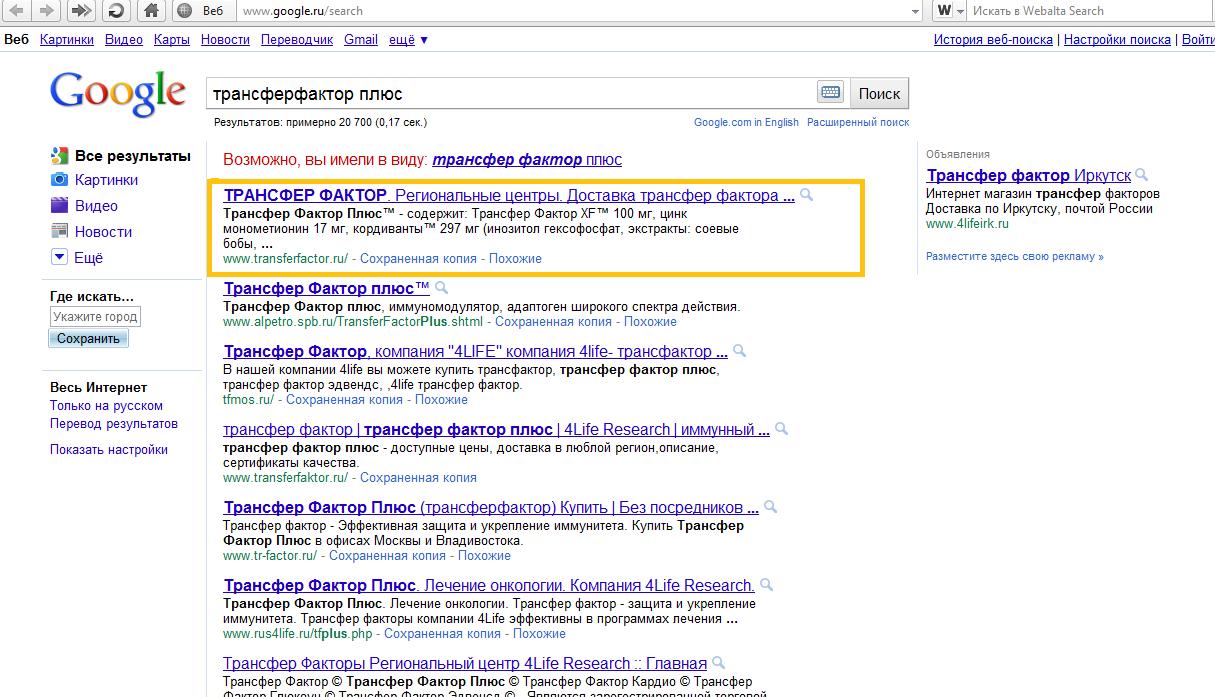
Task: Expand the Ещё sidebar arrow
Action: pyautogui.click(x=59, y=258)
